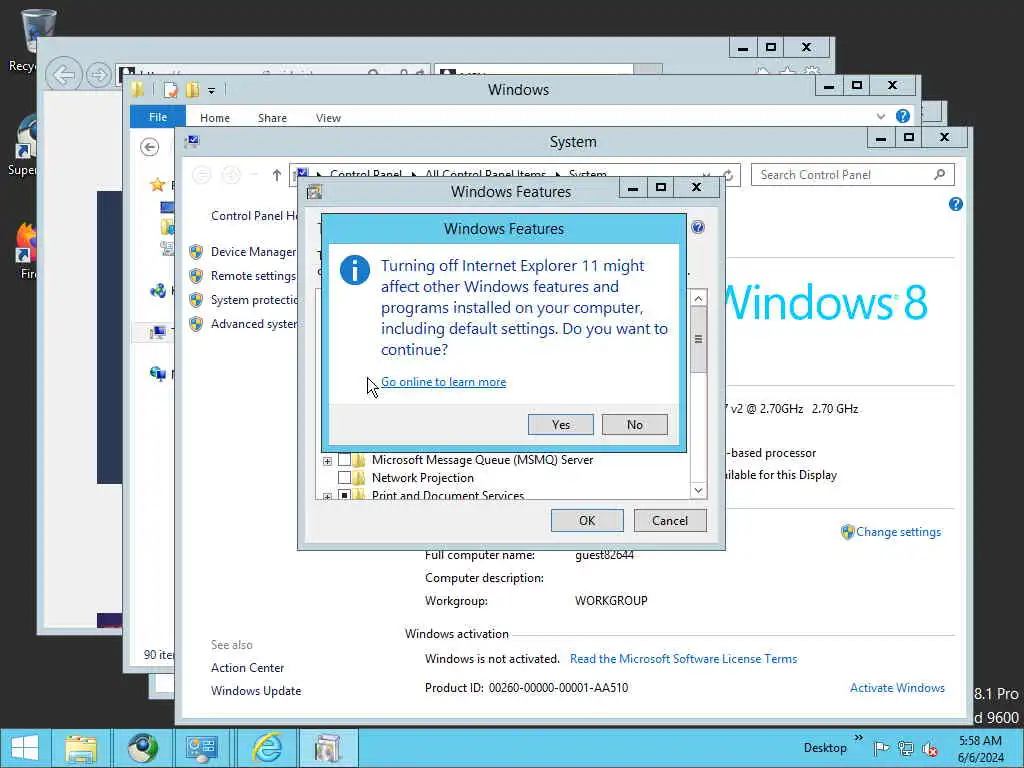Click help icon in Windows explorer ribbon
The height and width of the screenshot is (768, 1024).
[x=903, y=116]
